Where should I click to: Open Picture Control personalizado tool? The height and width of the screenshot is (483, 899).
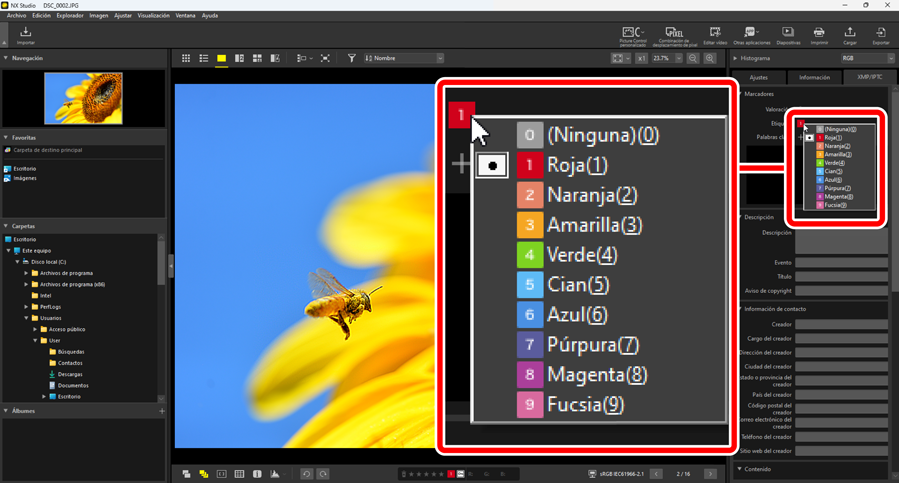tap(632, 35)
